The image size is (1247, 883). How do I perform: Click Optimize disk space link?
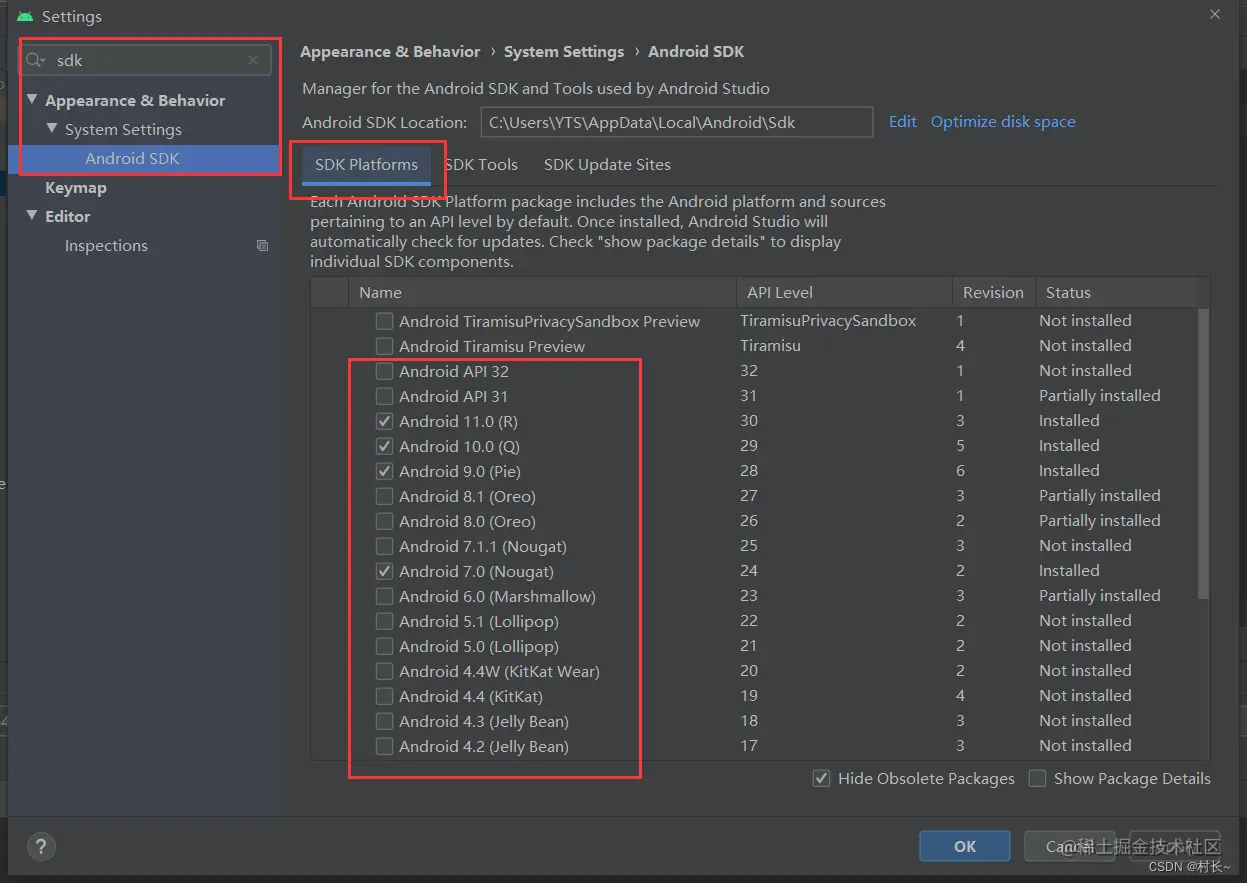[1003, 122]
